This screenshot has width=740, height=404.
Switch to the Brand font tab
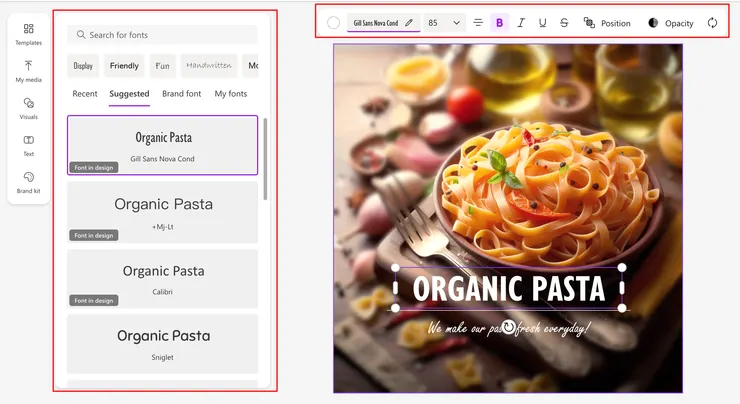[182, 93]
